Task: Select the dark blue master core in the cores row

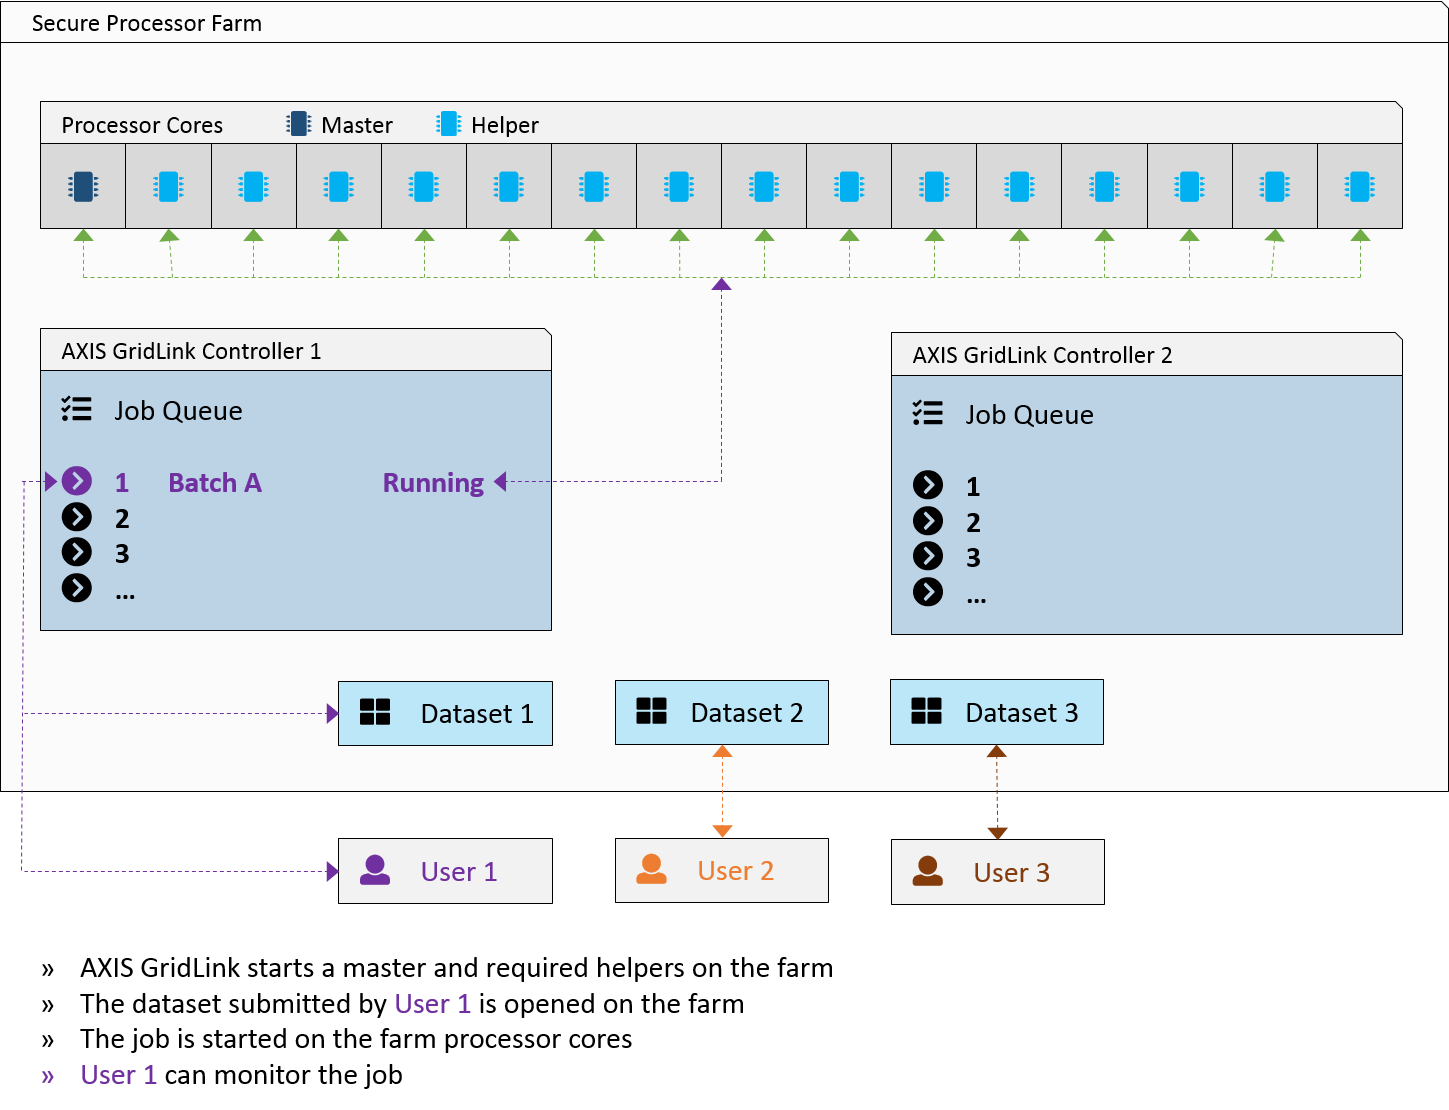Action: coord(83,187)
